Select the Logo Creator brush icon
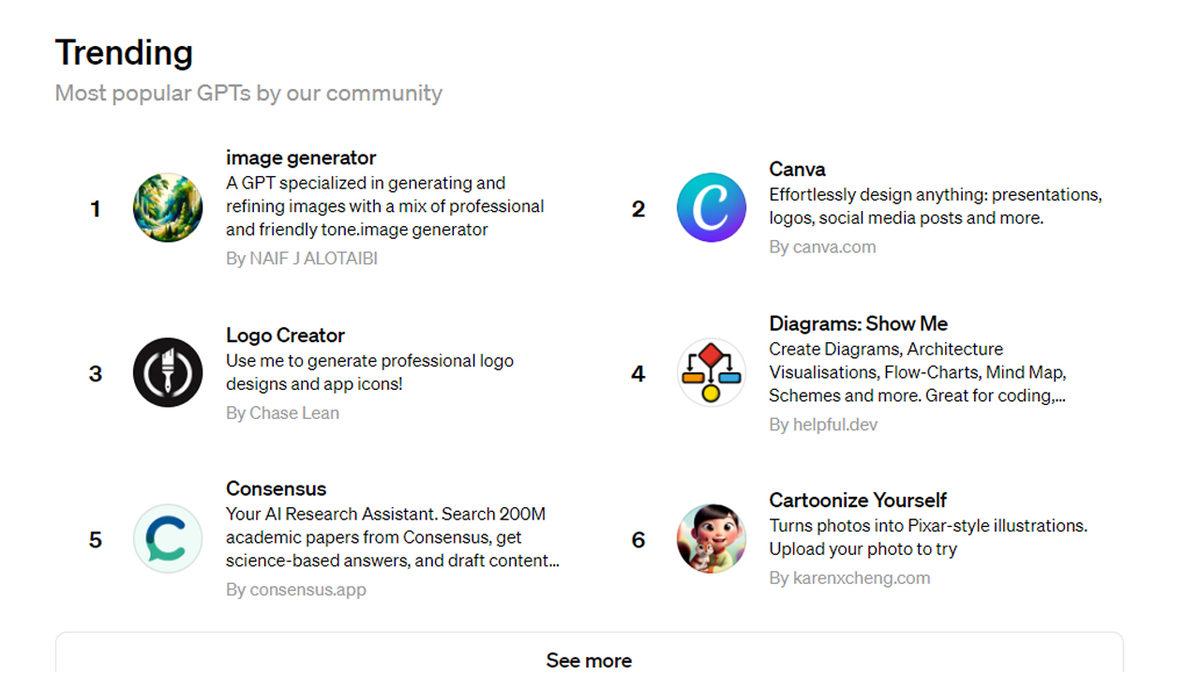Viewport: 1200px width, 675px height. [x=168, y=373]
